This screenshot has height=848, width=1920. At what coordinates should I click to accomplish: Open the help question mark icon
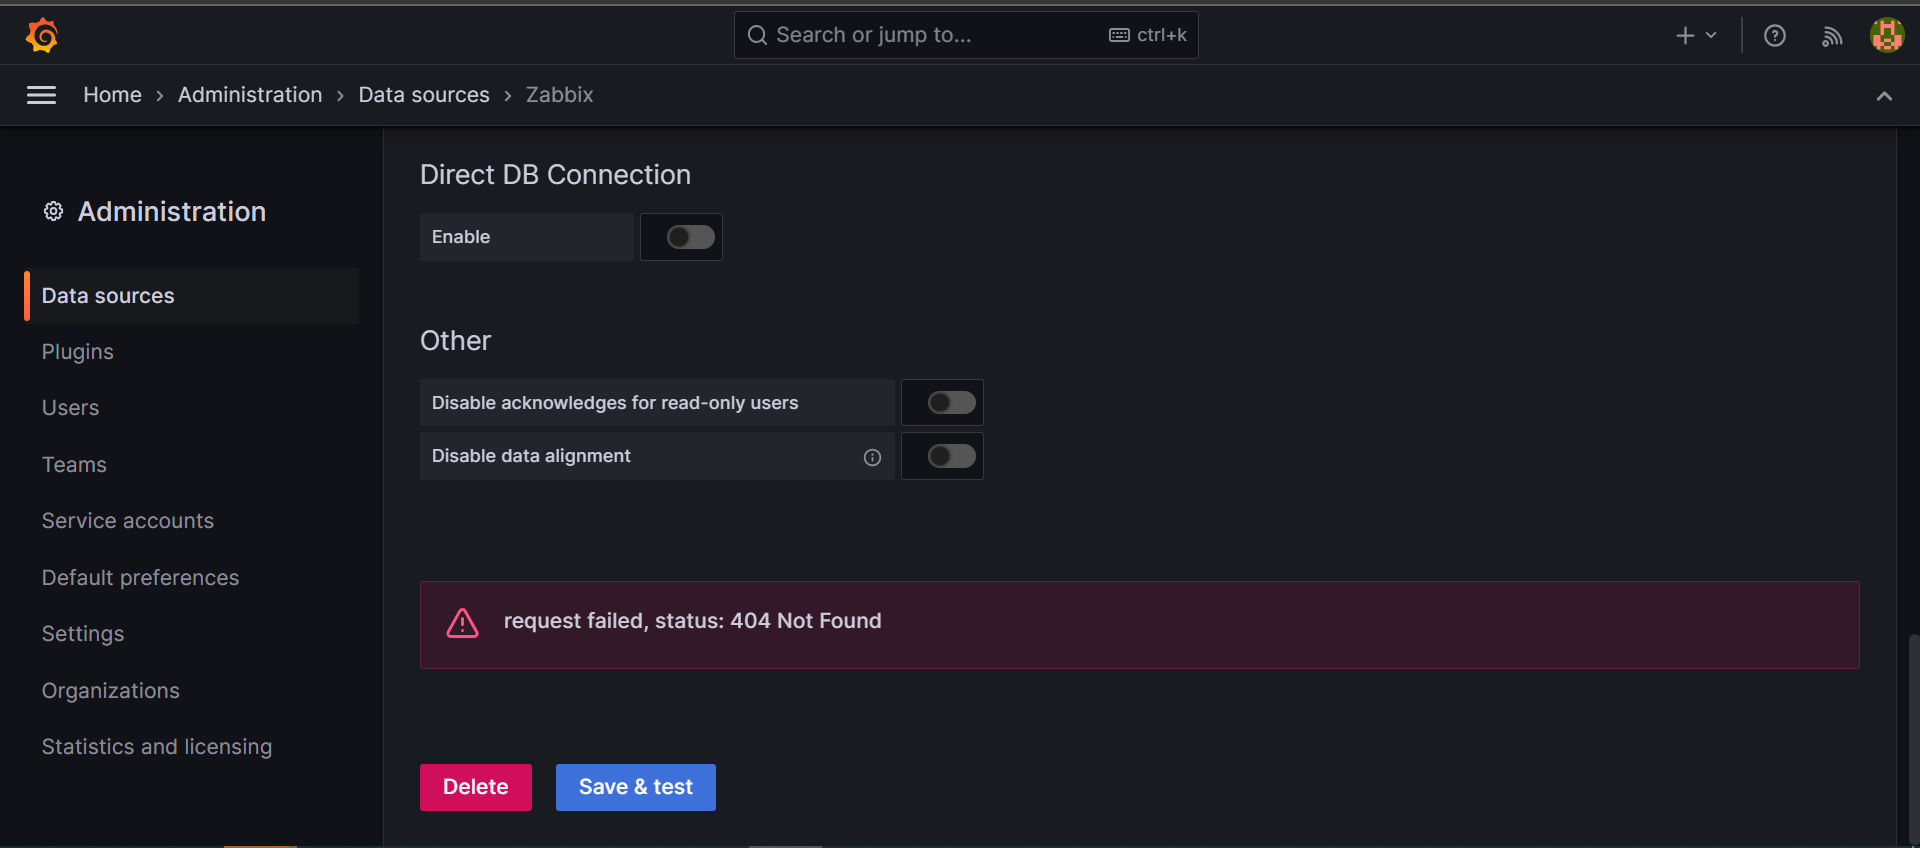pyautogui.click(x=1775, y=36)
